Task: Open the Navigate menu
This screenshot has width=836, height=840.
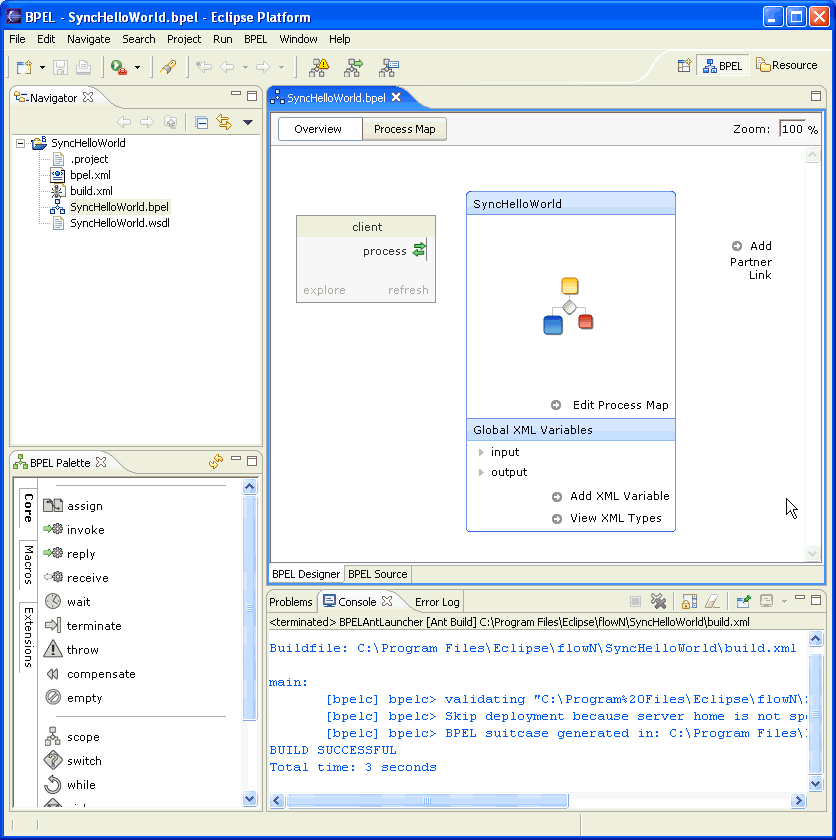Action: tap(88, 39)
